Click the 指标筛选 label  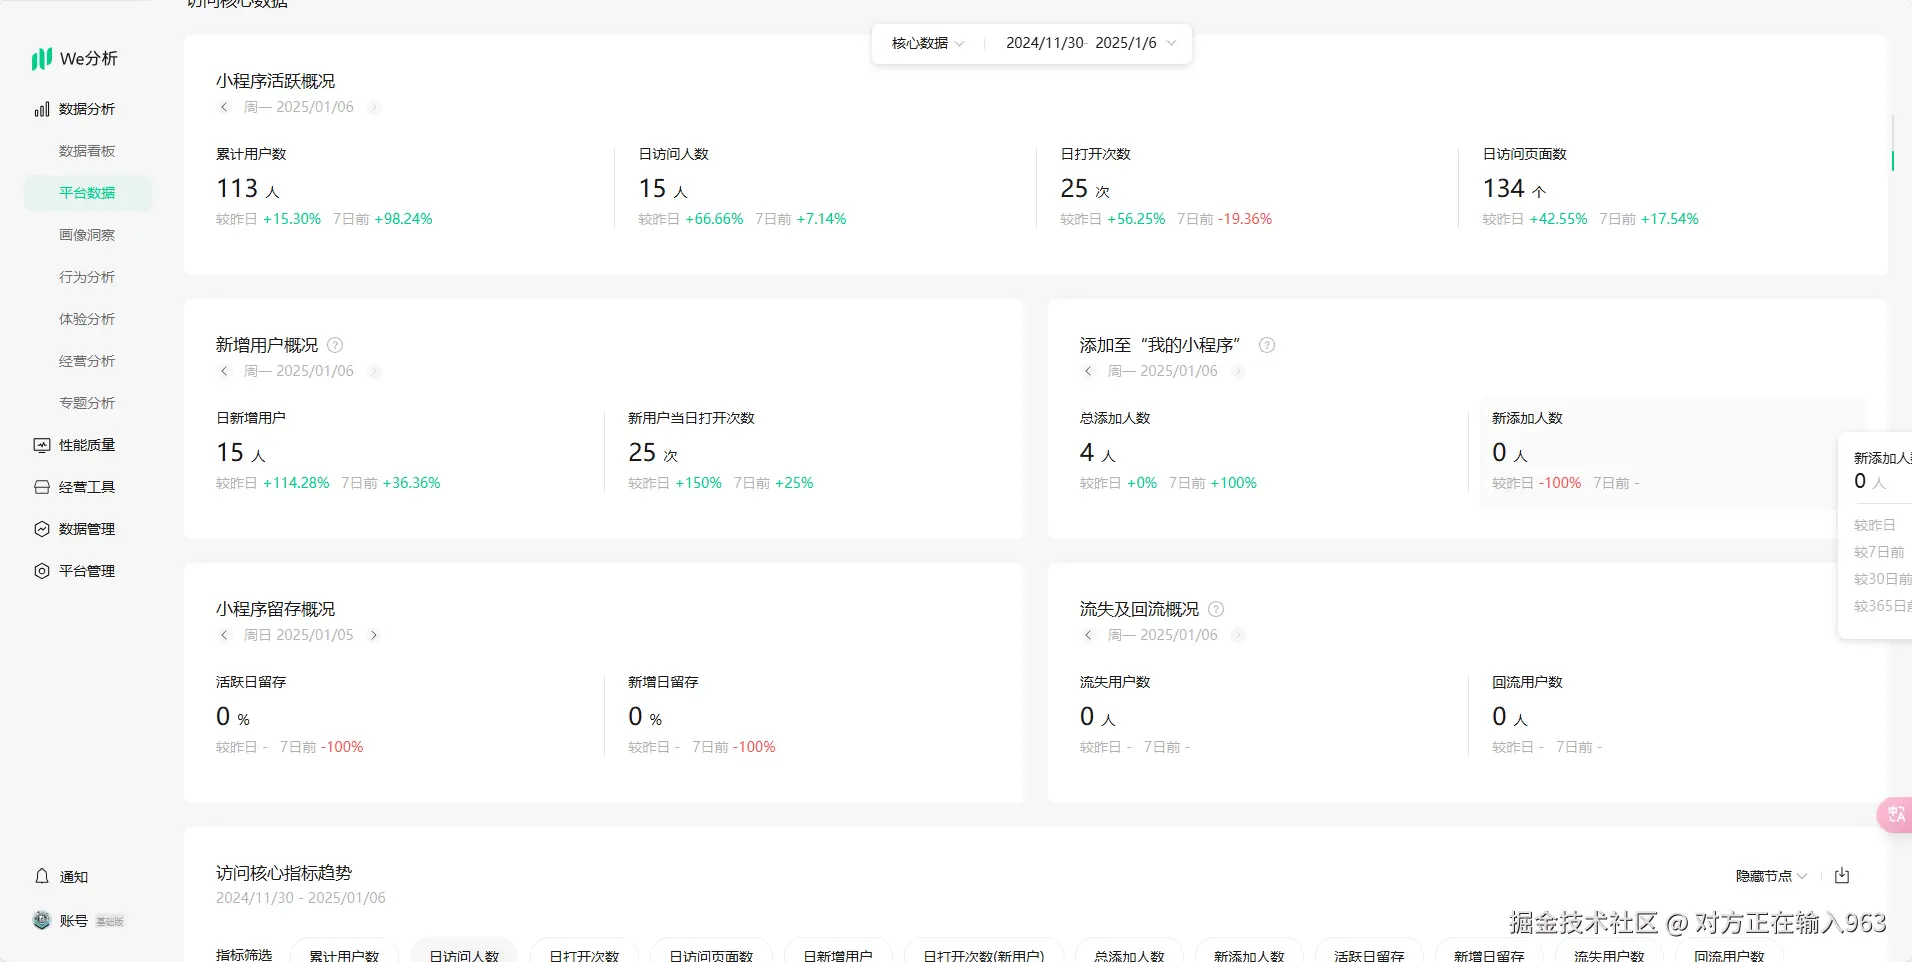point(244,955)
